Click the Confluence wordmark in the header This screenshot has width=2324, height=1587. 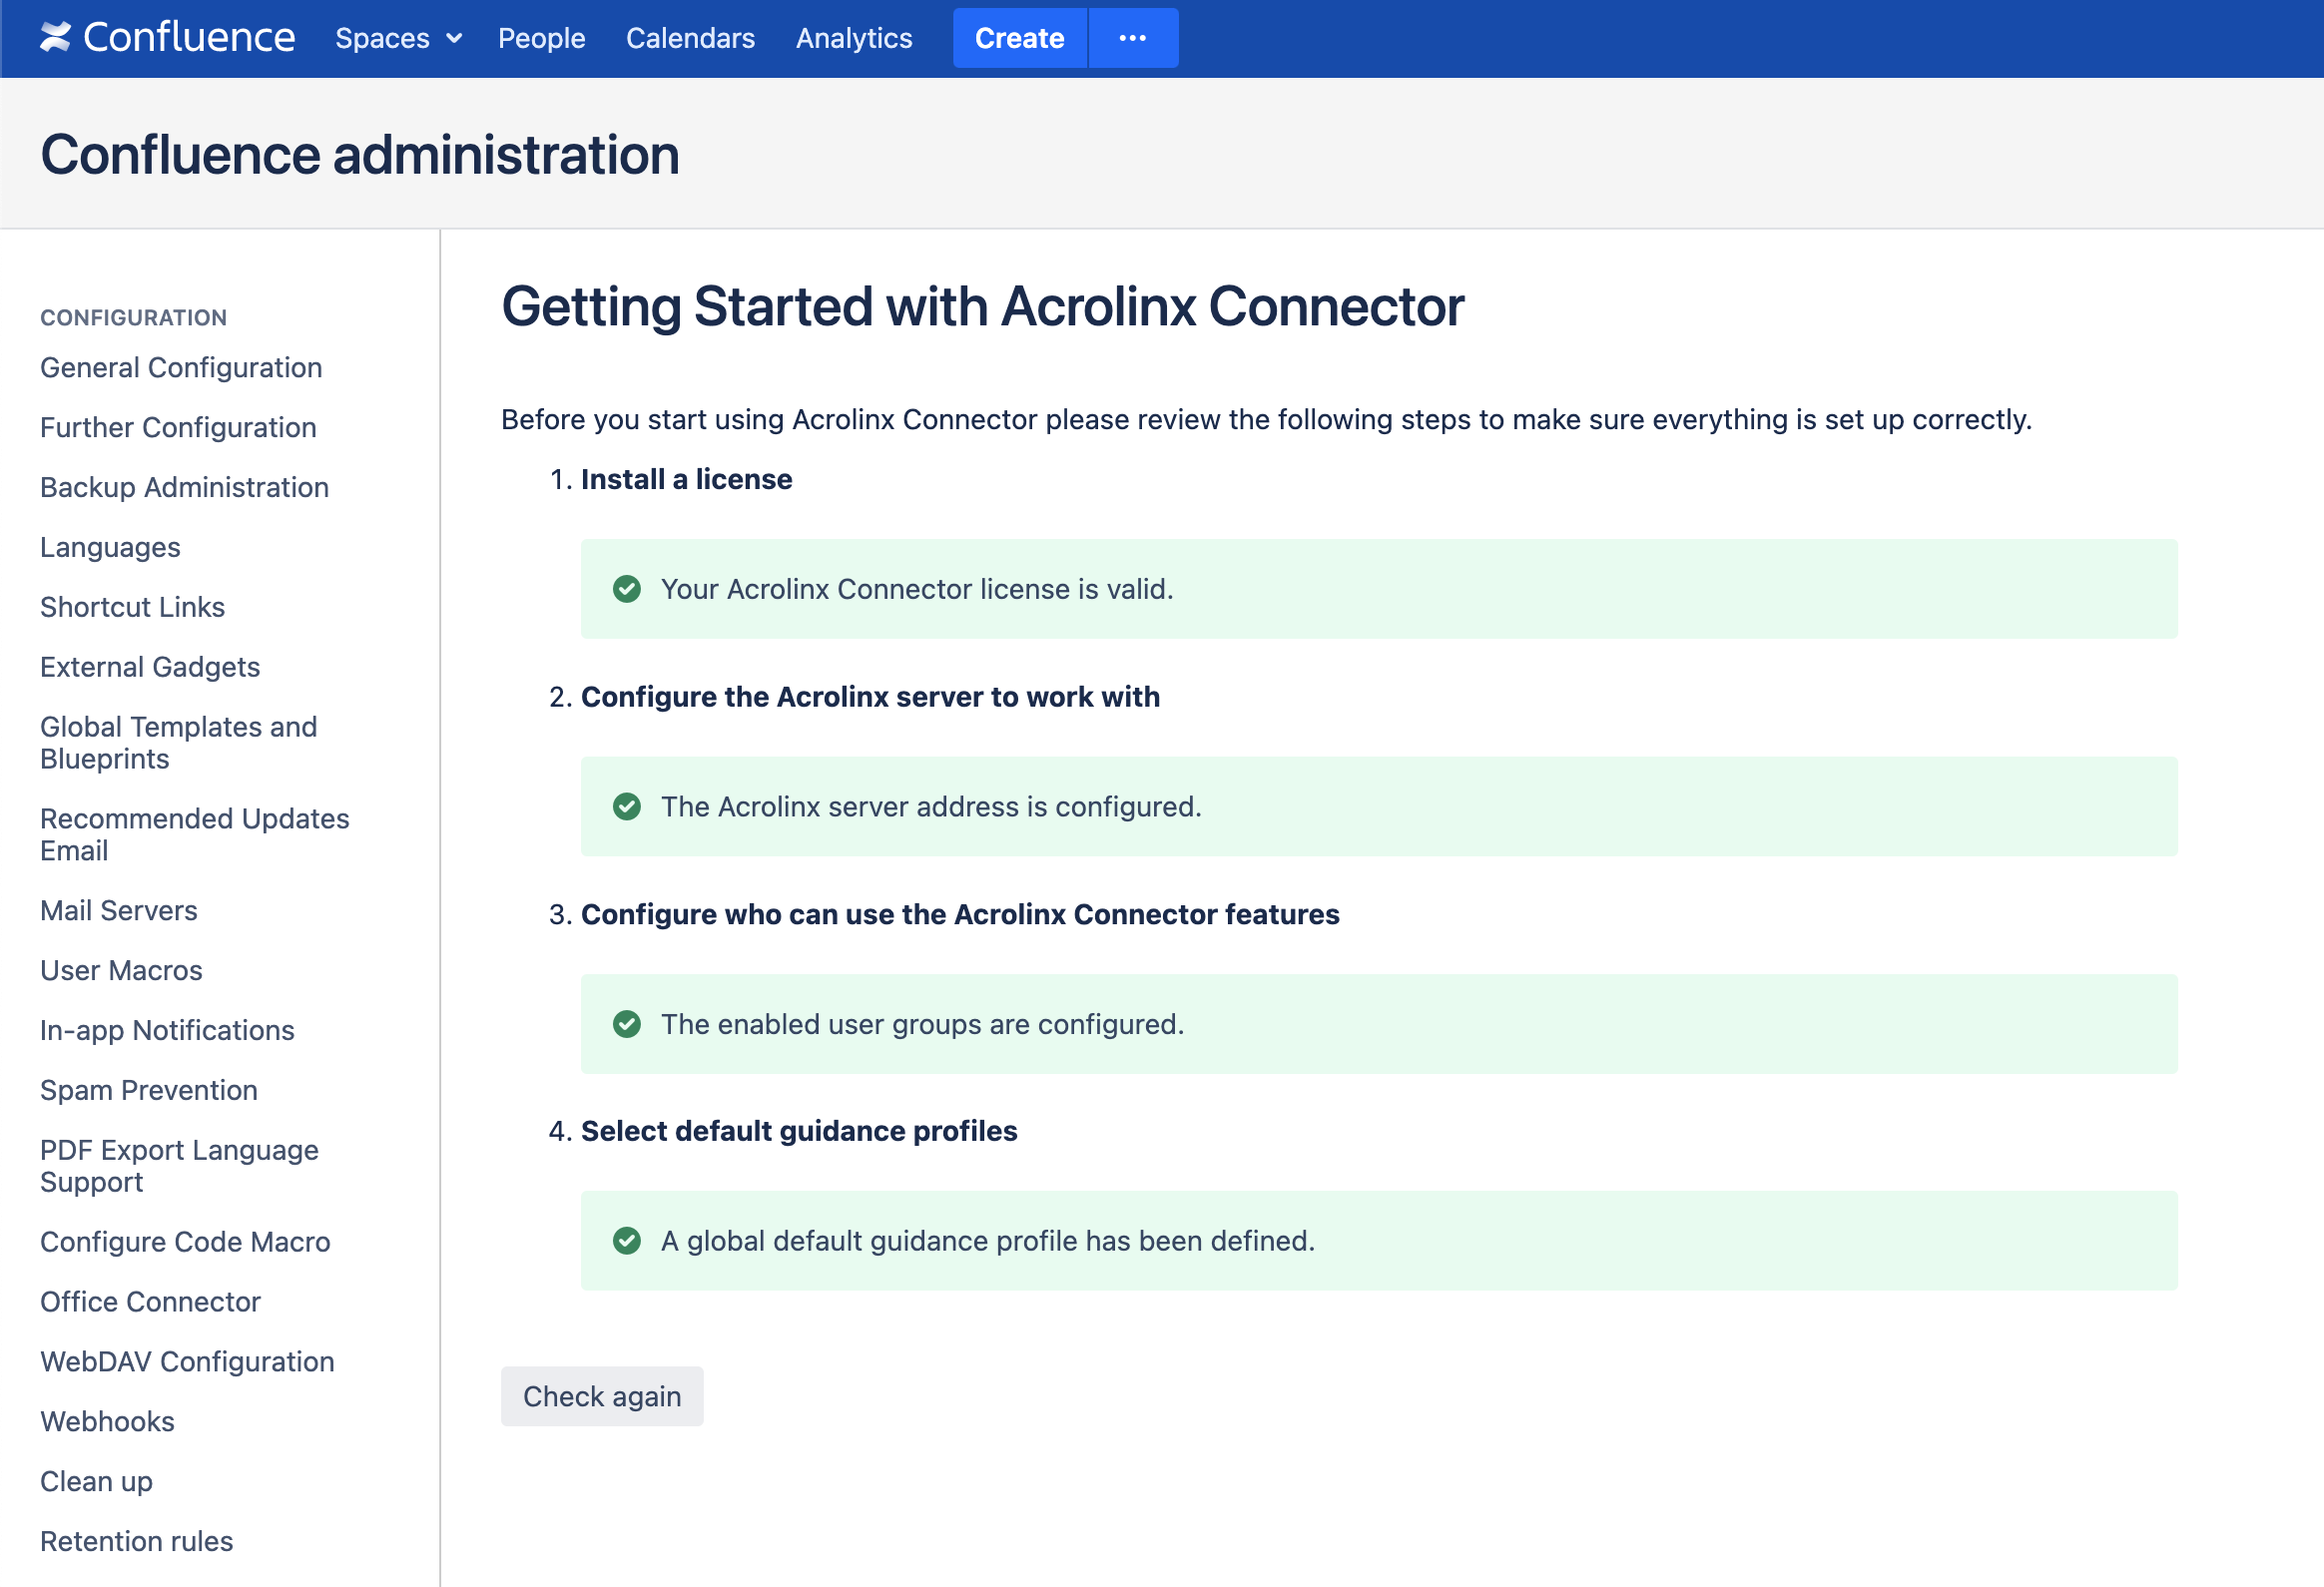pos(189,37)
